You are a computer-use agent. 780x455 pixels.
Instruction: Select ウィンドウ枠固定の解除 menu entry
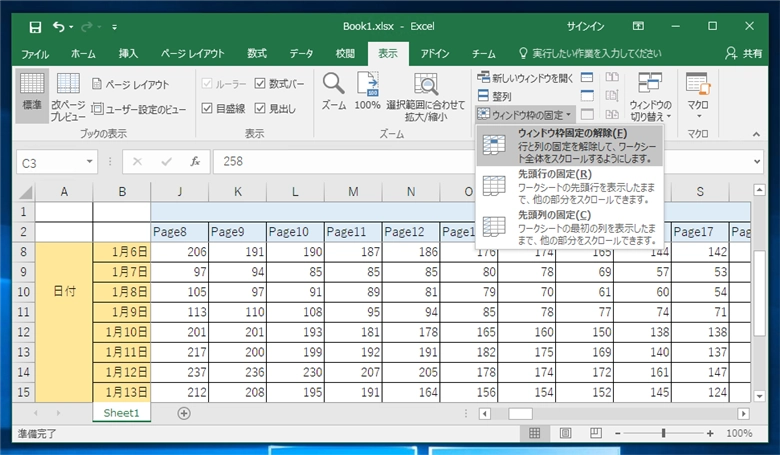tap(570, 146)
